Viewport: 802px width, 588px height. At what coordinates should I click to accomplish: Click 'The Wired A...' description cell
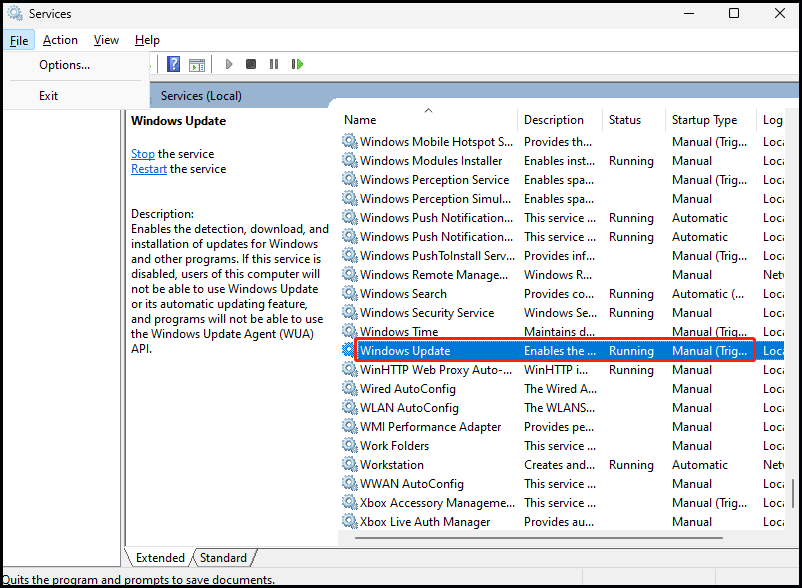(560, 389)
